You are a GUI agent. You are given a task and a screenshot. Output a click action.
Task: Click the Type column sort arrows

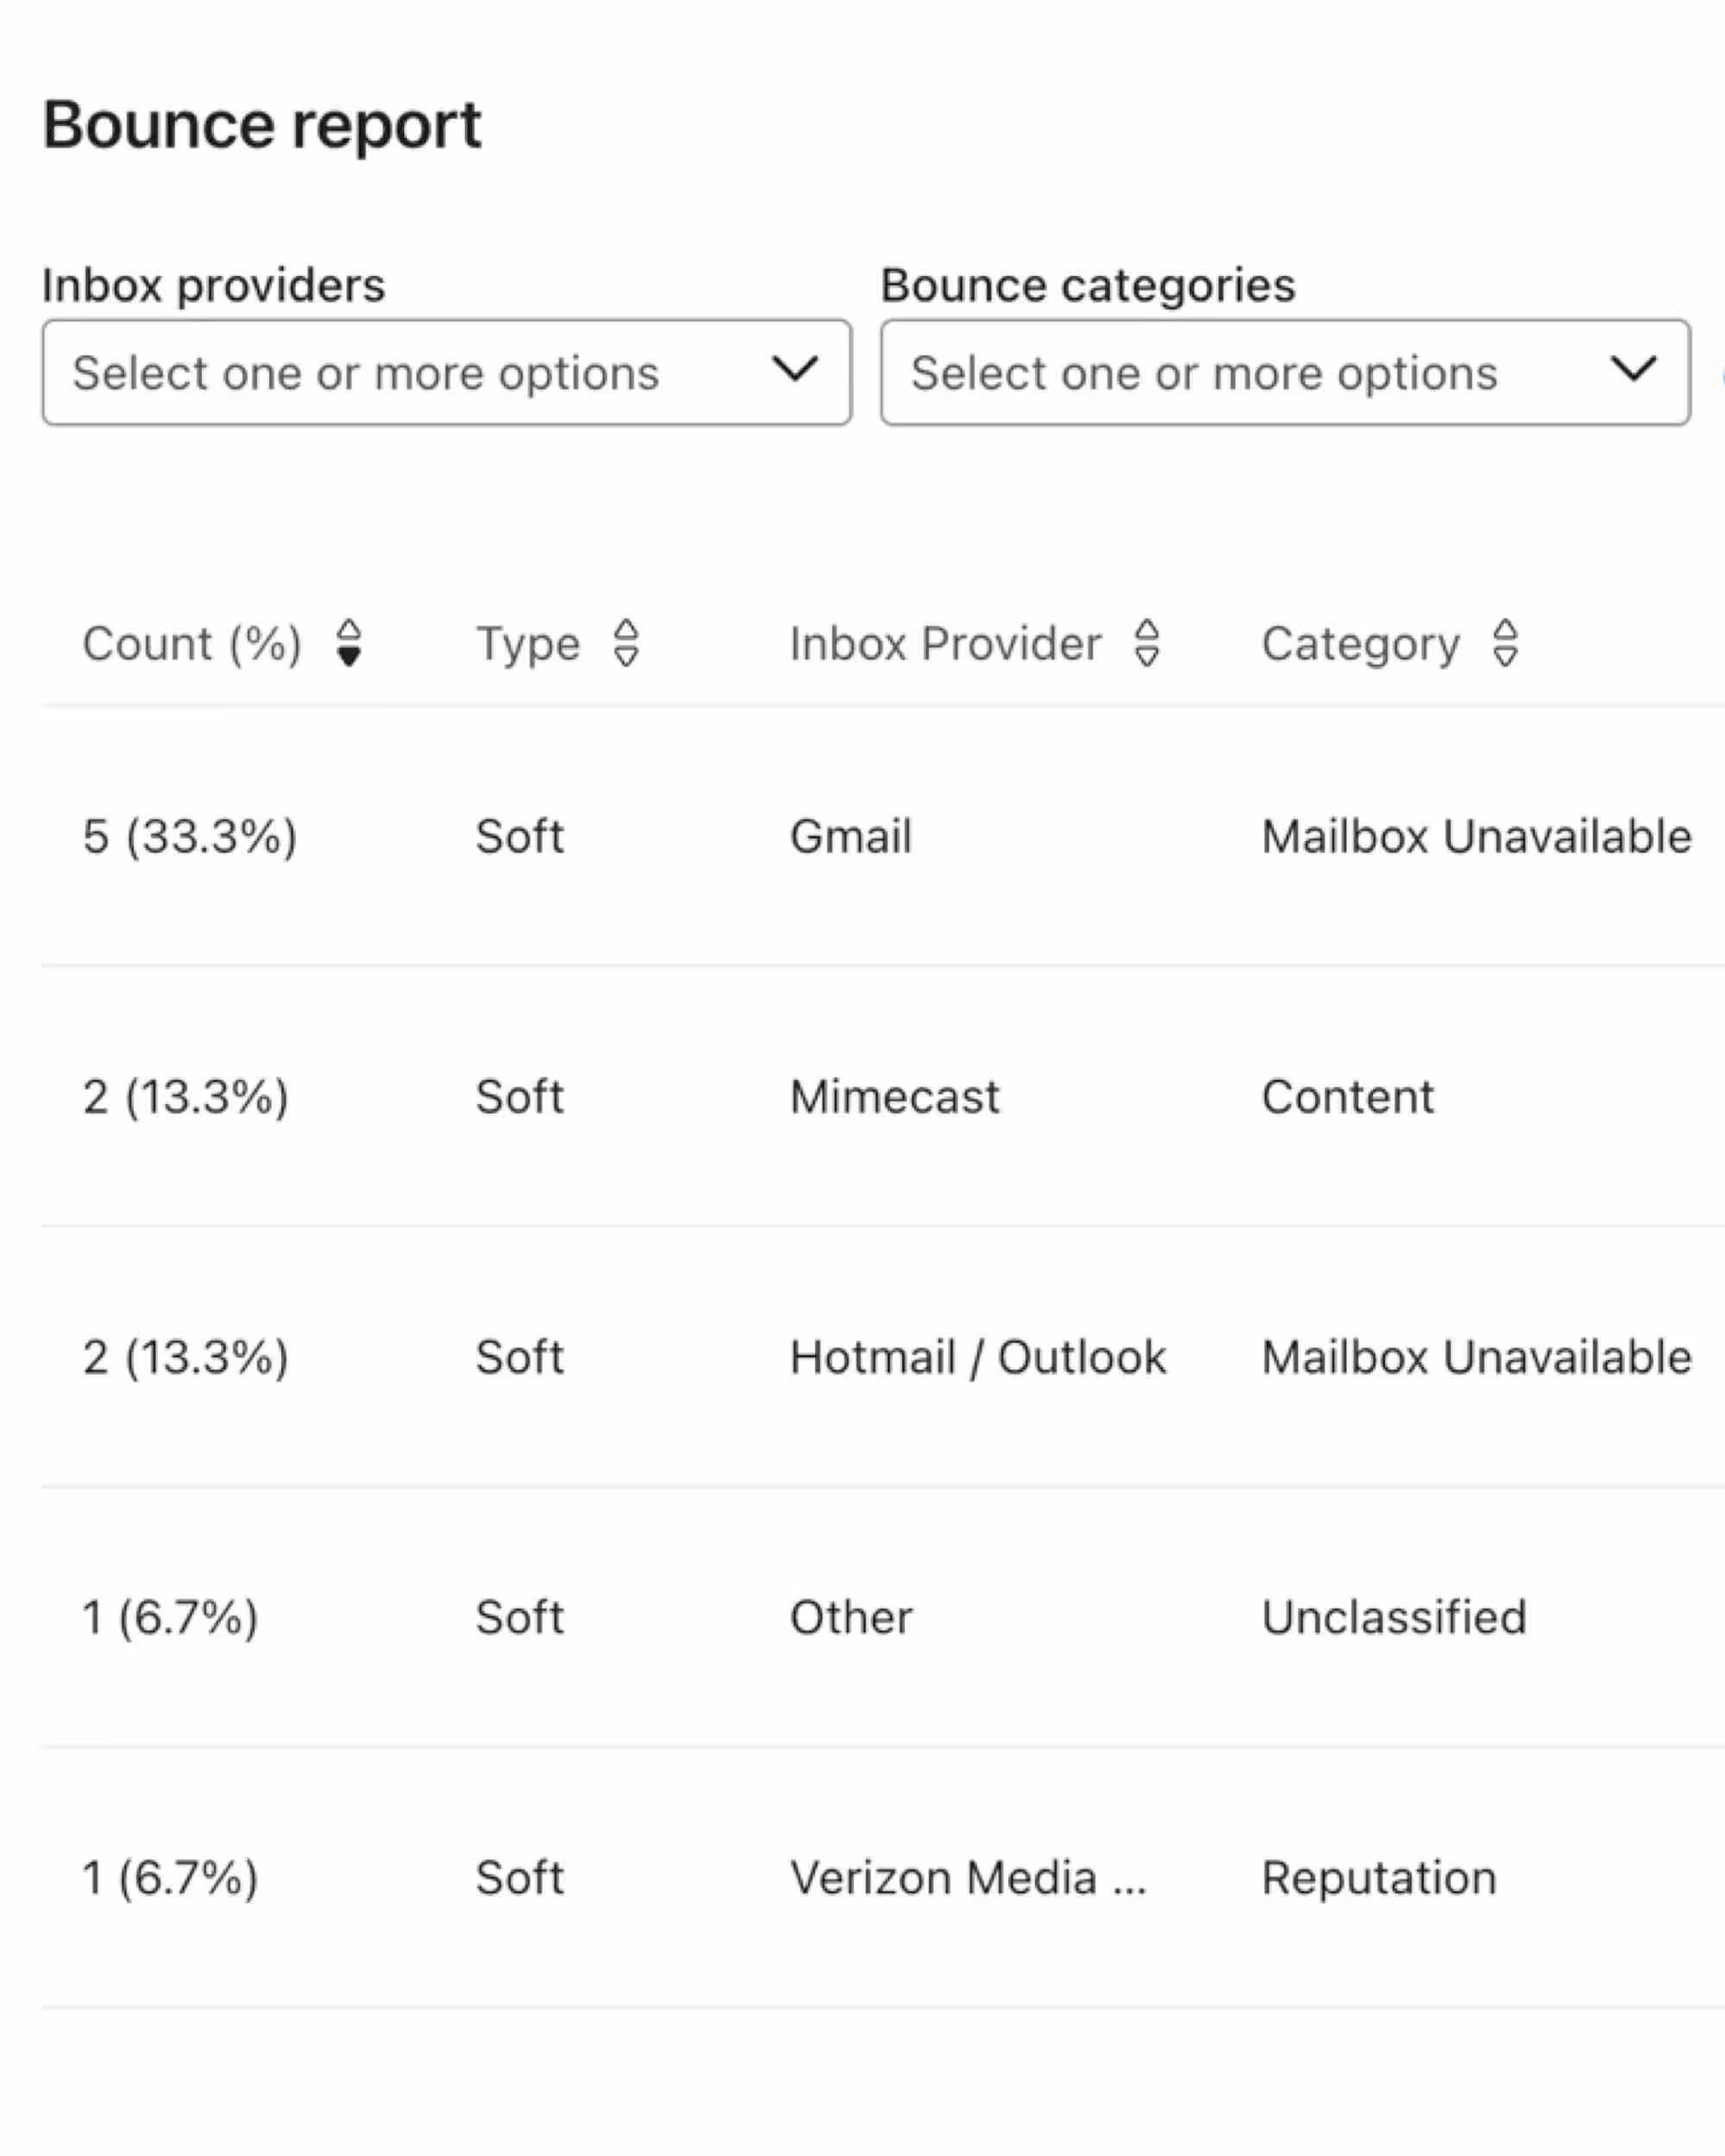(628, 643)
